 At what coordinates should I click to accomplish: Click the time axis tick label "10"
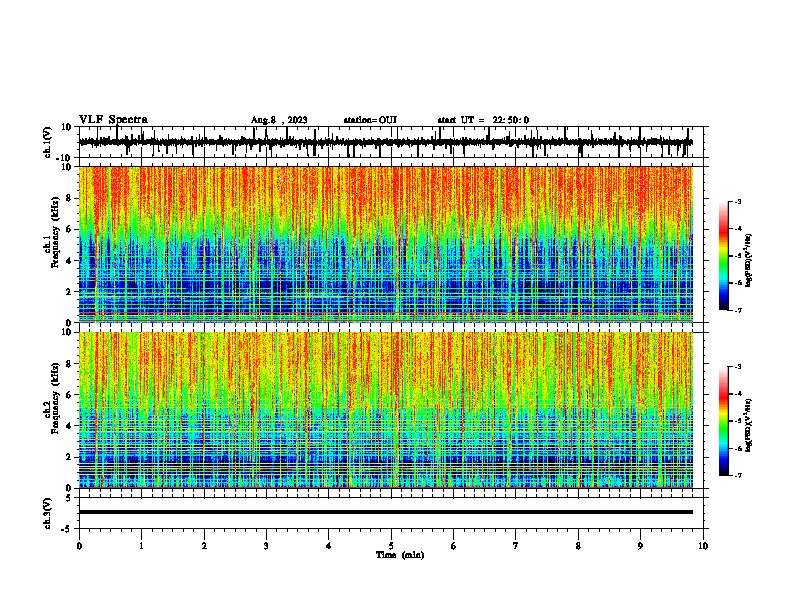(703, 546)
